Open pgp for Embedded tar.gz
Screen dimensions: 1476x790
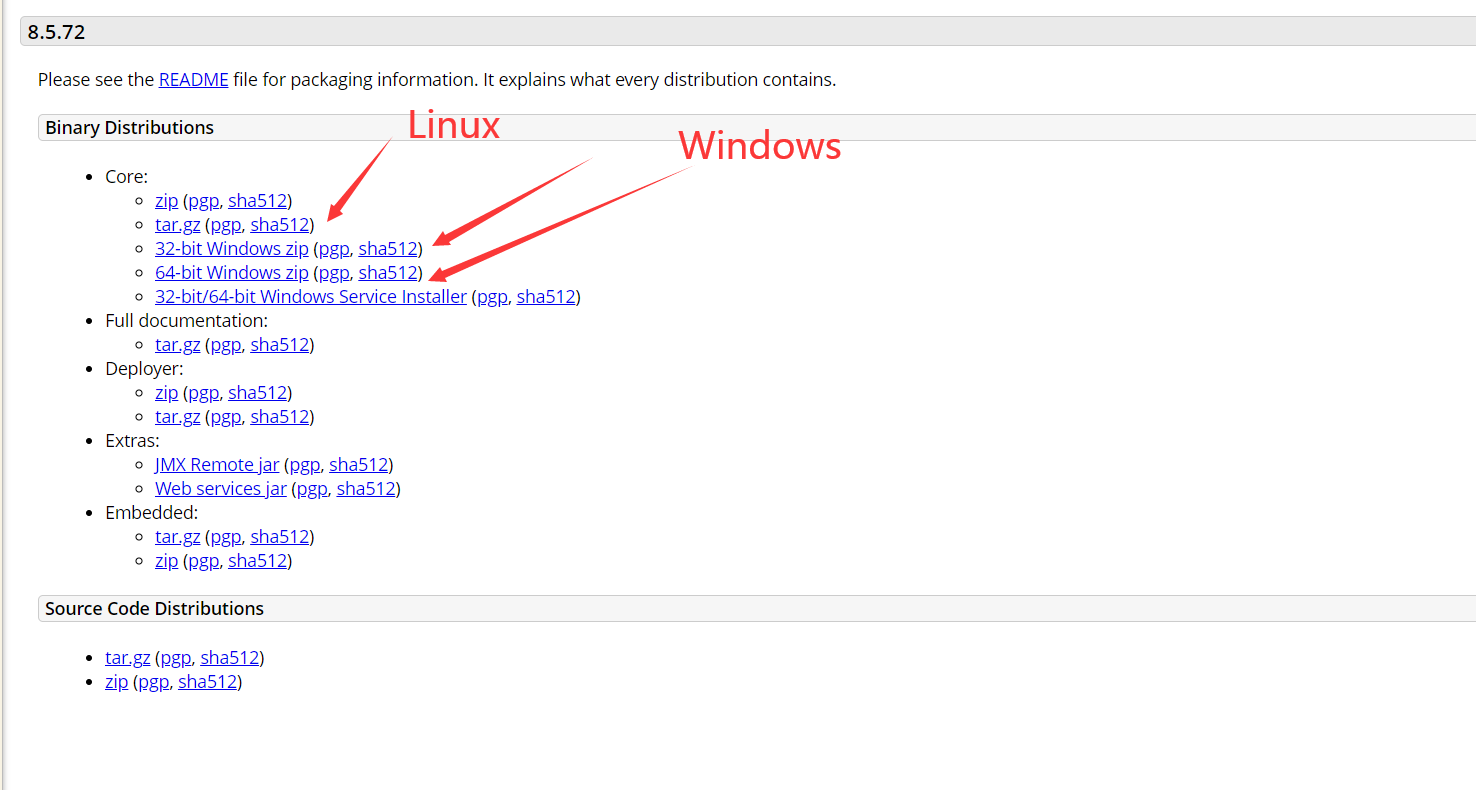225,537
